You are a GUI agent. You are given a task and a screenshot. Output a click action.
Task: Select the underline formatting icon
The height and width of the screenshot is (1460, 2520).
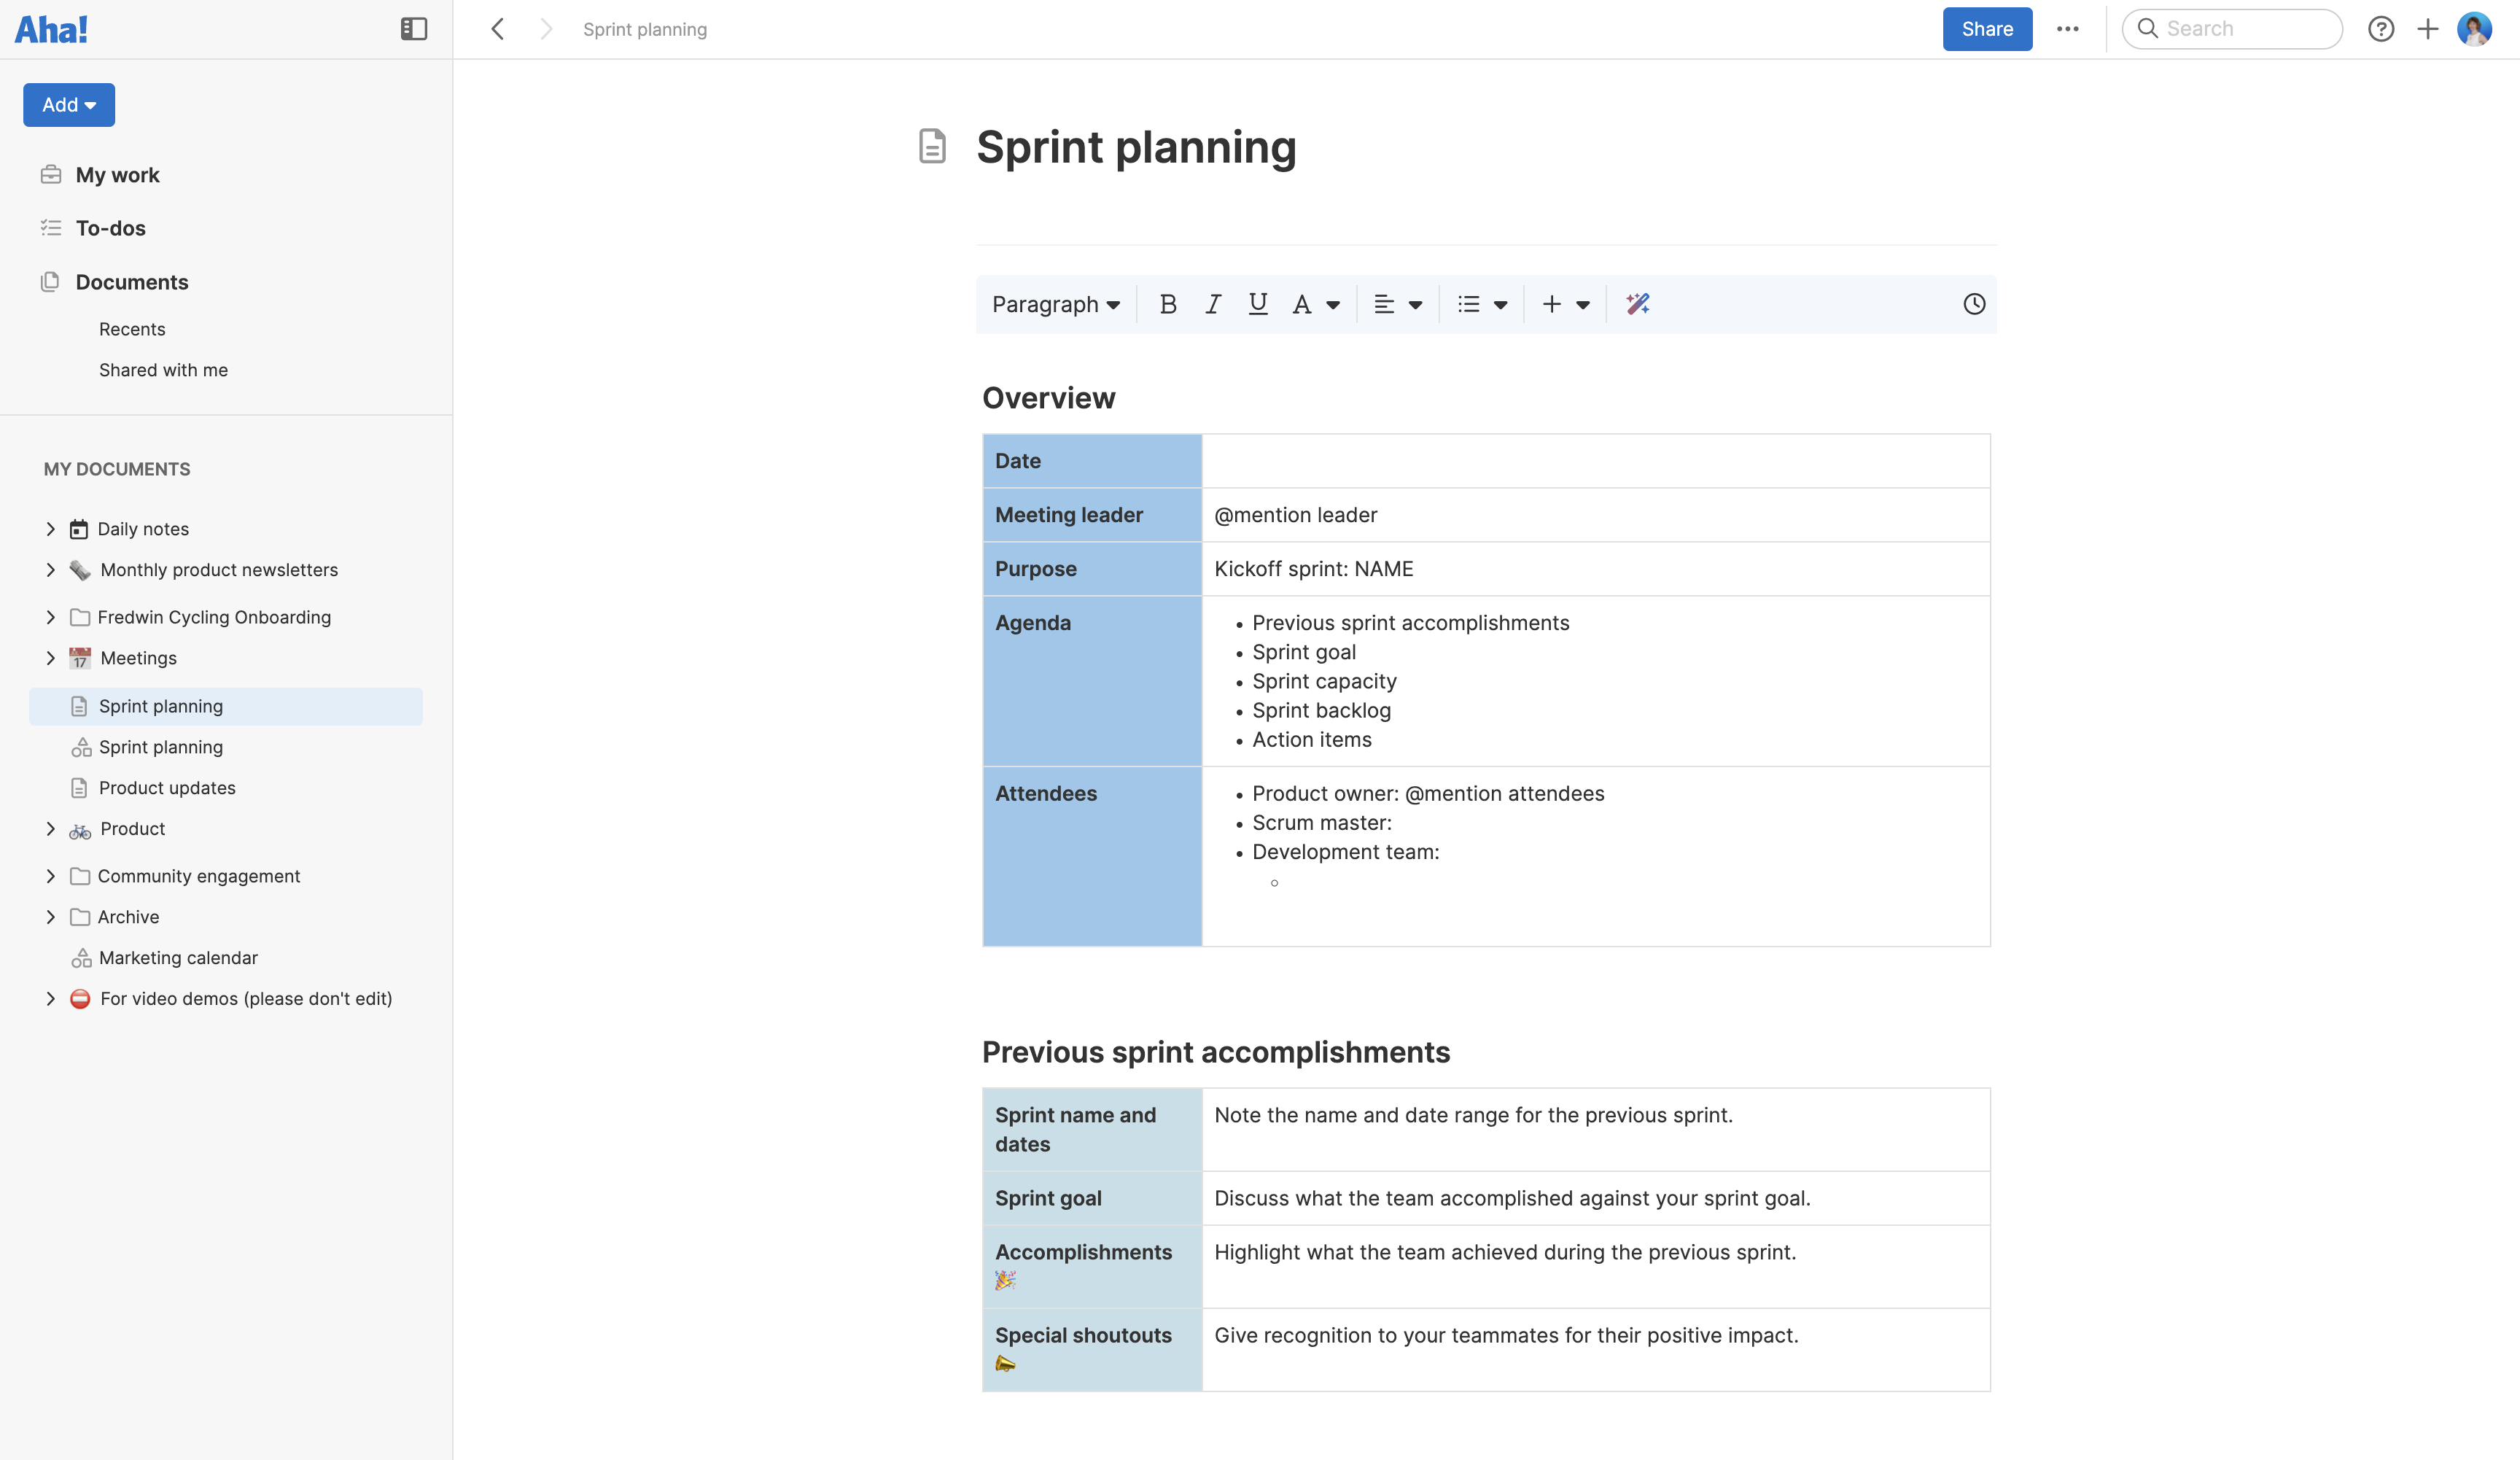click(x=1257, y=304)
